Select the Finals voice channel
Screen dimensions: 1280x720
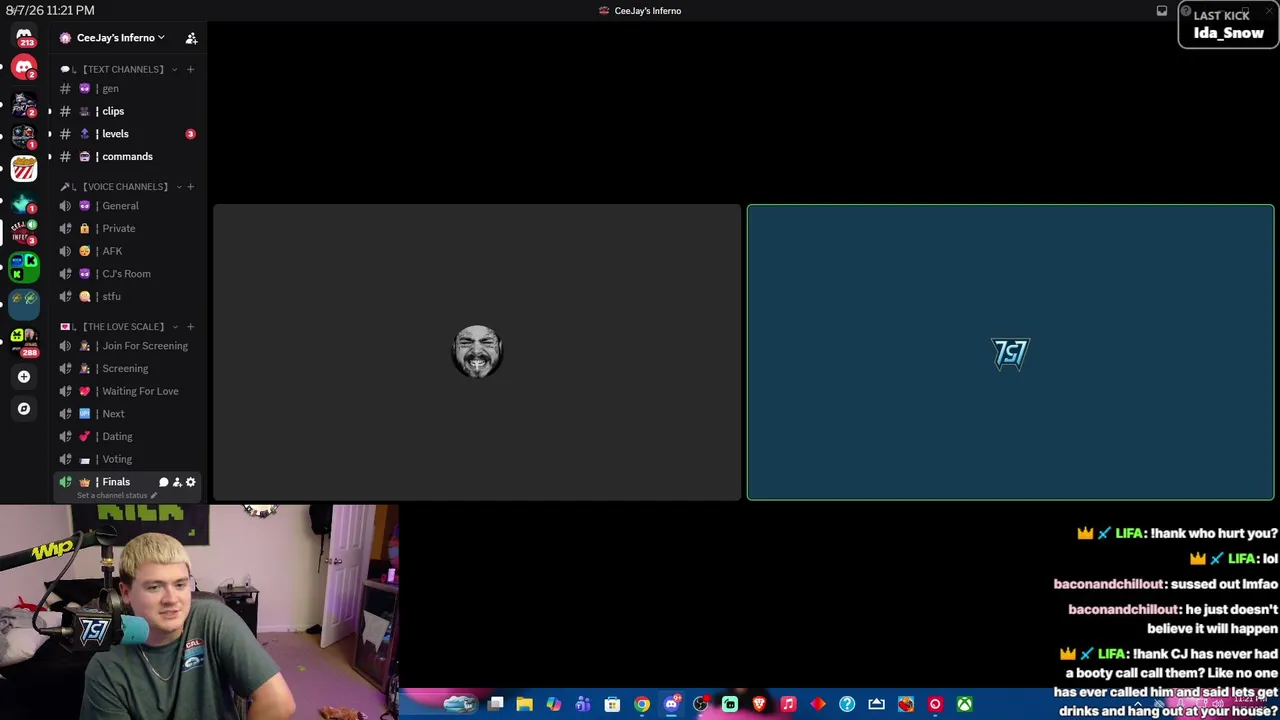116,482
